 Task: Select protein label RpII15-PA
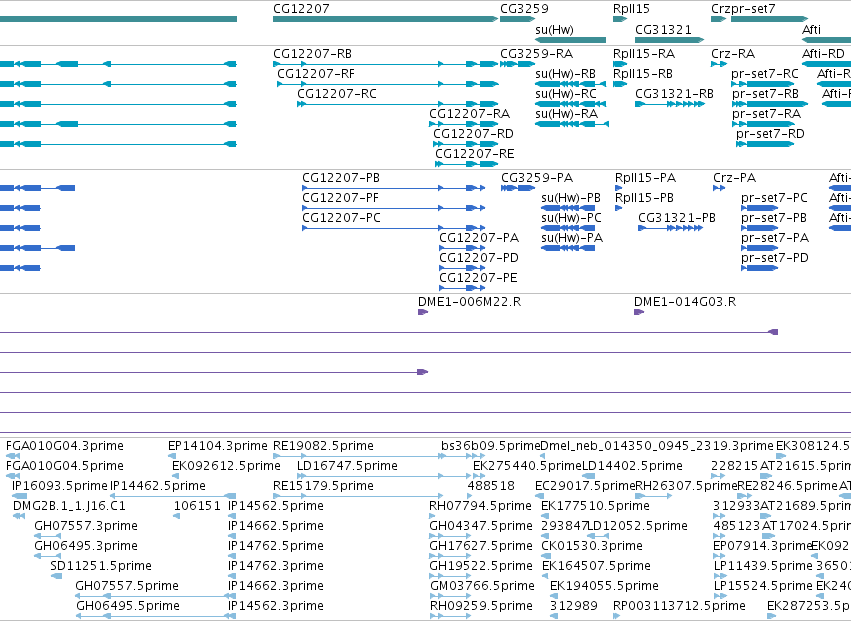(645, 178)
